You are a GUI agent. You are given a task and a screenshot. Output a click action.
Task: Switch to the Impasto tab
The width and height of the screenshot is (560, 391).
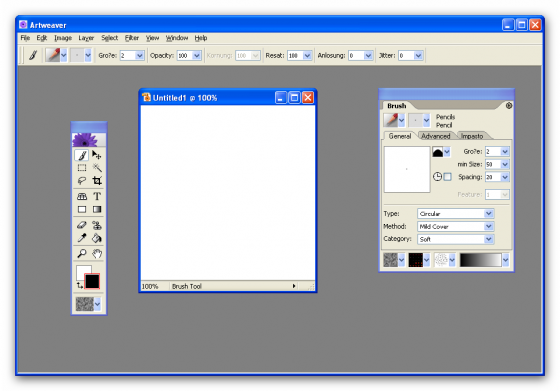tap(472, 136)
